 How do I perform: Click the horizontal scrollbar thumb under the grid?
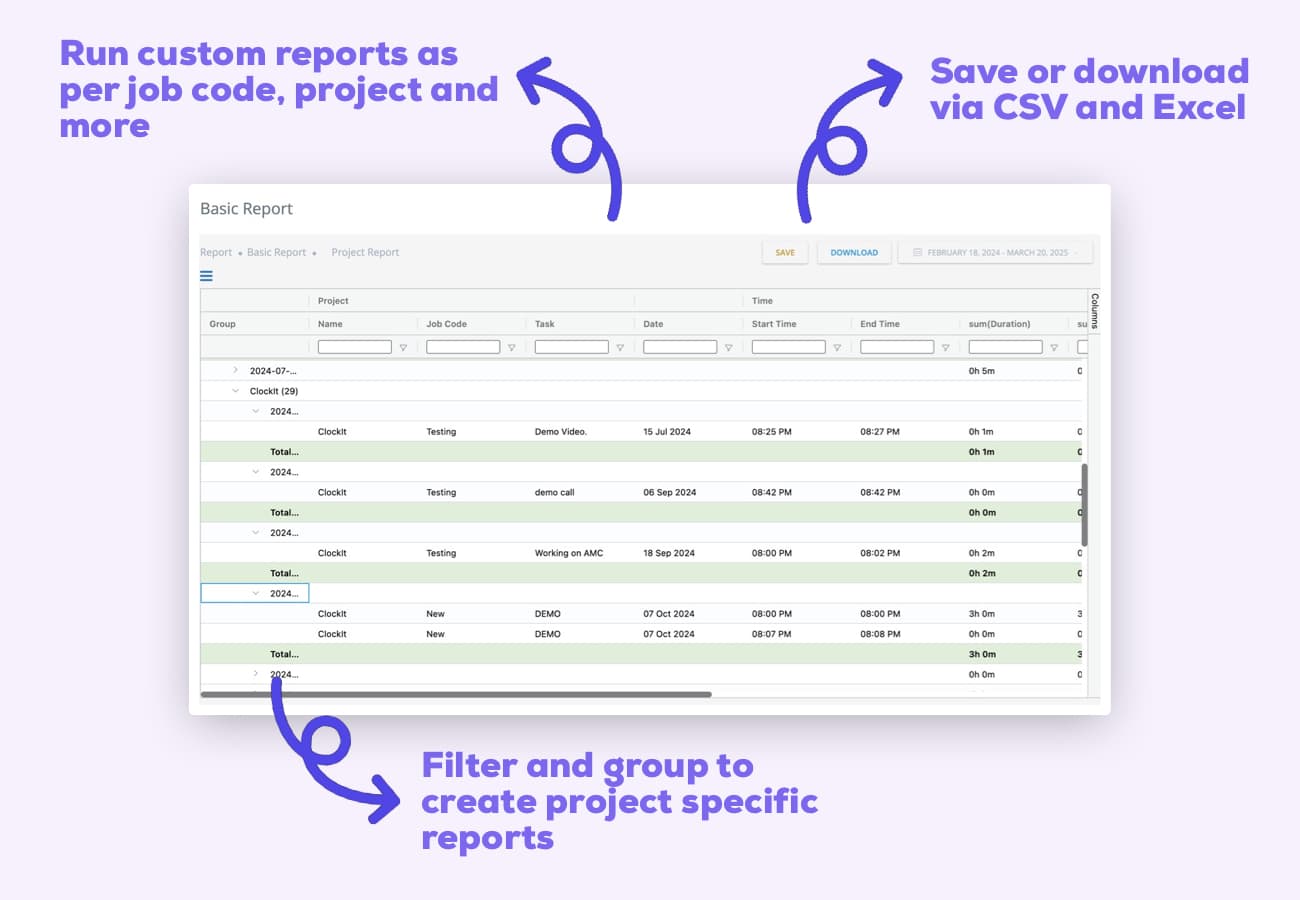click(456, 694)
